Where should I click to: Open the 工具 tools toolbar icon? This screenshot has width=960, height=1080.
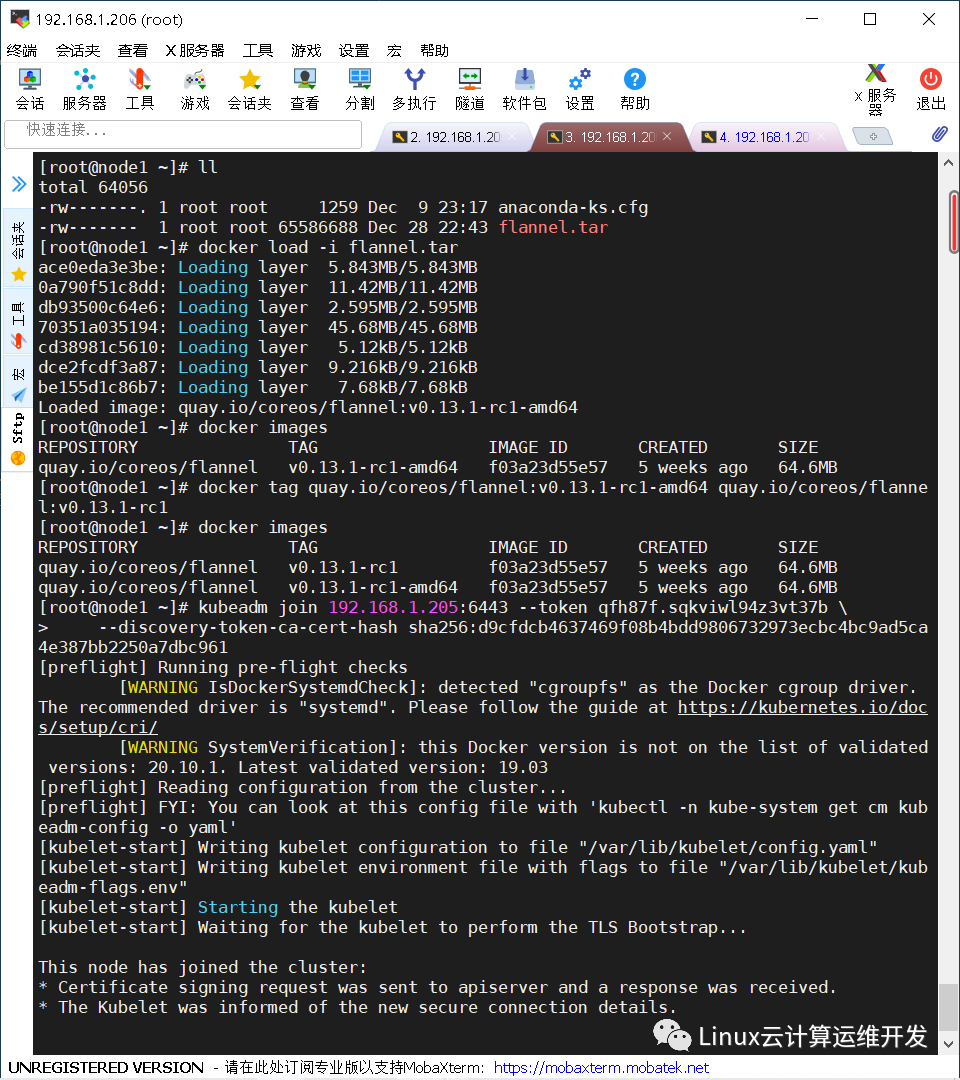pos(140,90)
